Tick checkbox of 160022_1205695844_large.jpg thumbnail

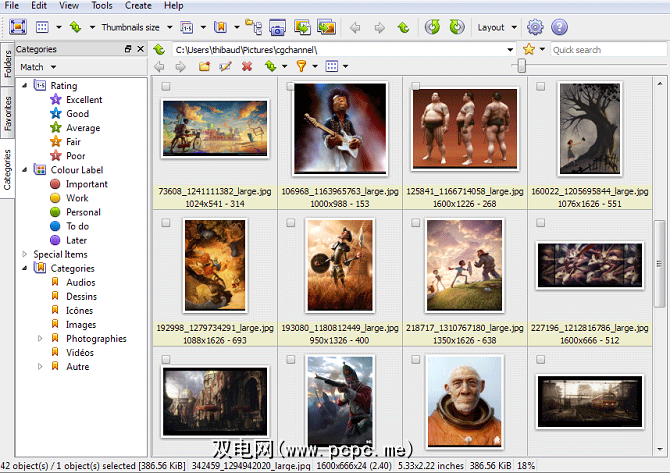coord(541,87)
